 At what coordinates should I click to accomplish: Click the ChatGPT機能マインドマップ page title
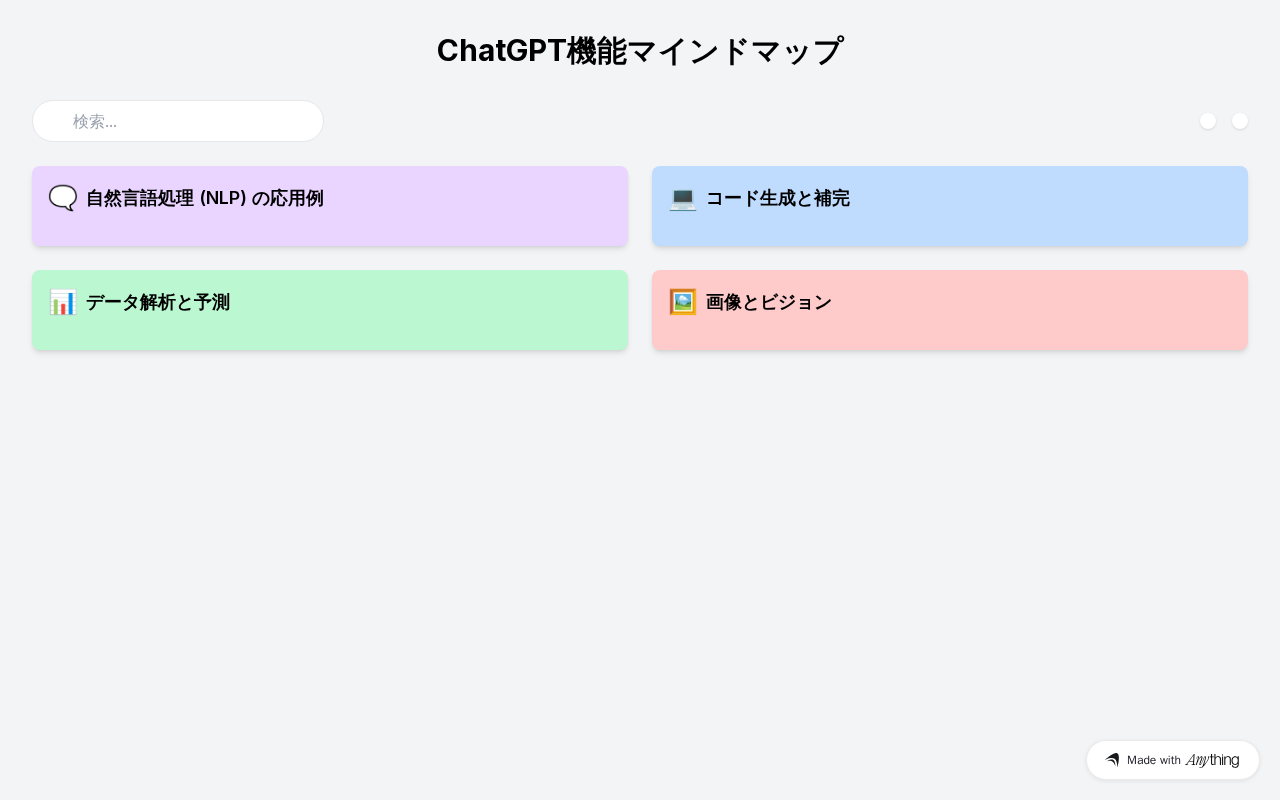pyautogui.click(x=640, y=51)
